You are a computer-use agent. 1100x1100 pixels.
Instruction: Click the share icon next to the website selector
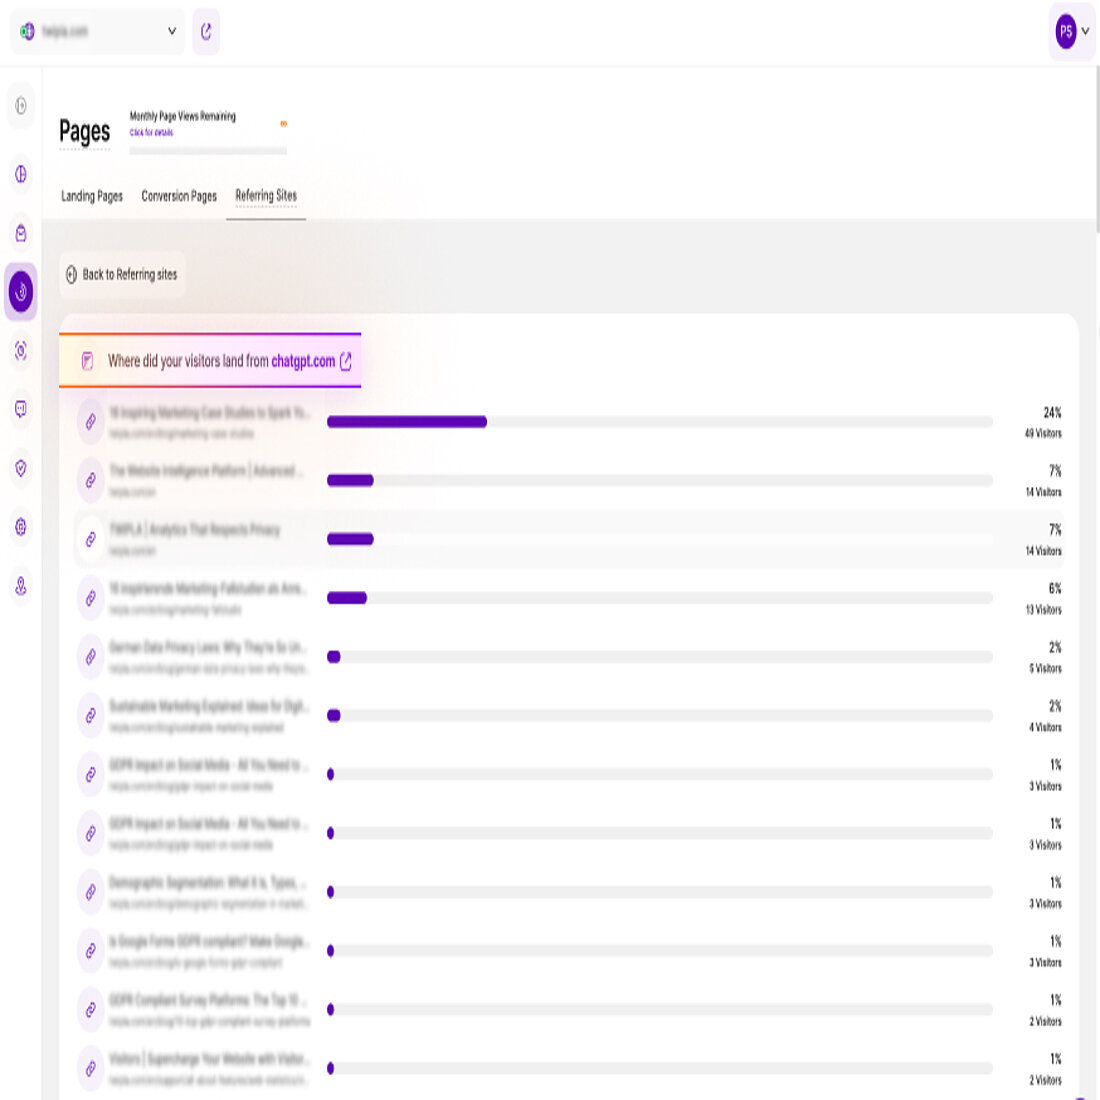tap(206, 32)
